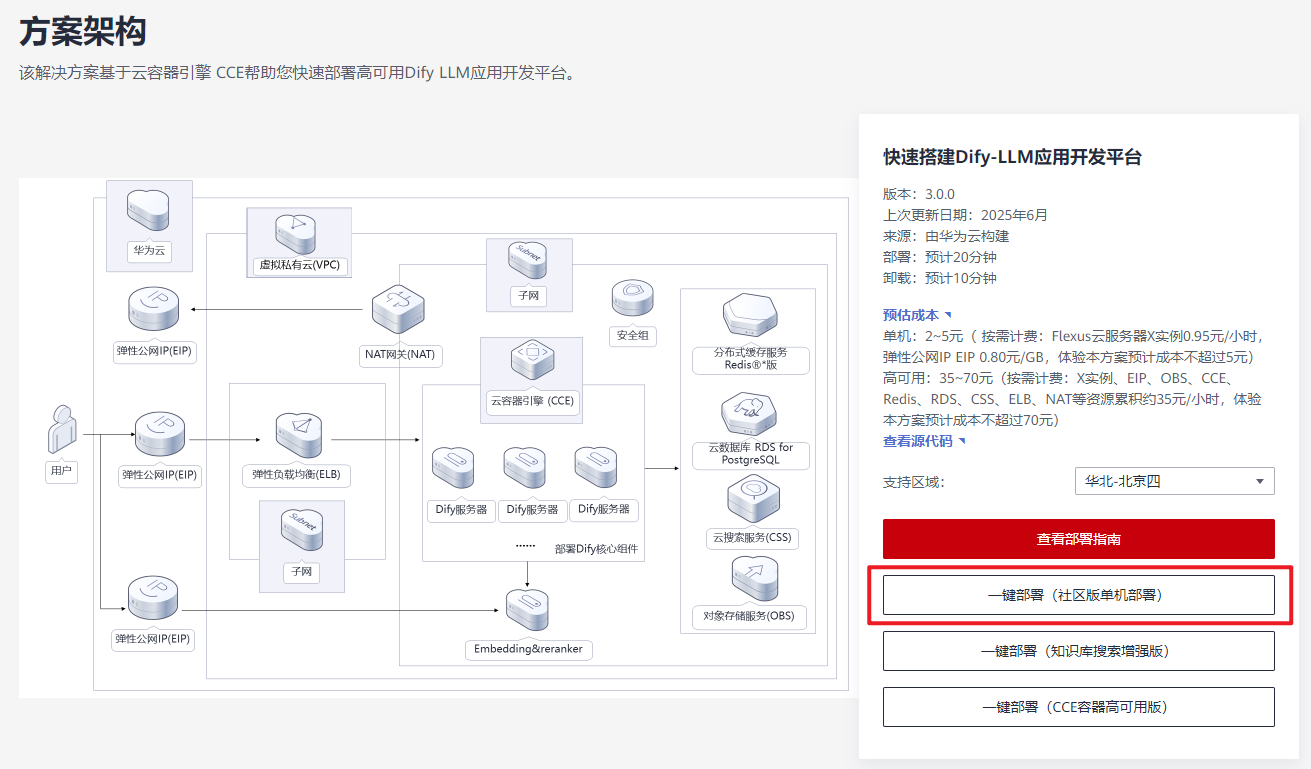Click 一键部署（CCE容器高可用版）button
This screenshot has height=769, width=1311.
[1079, 707]
